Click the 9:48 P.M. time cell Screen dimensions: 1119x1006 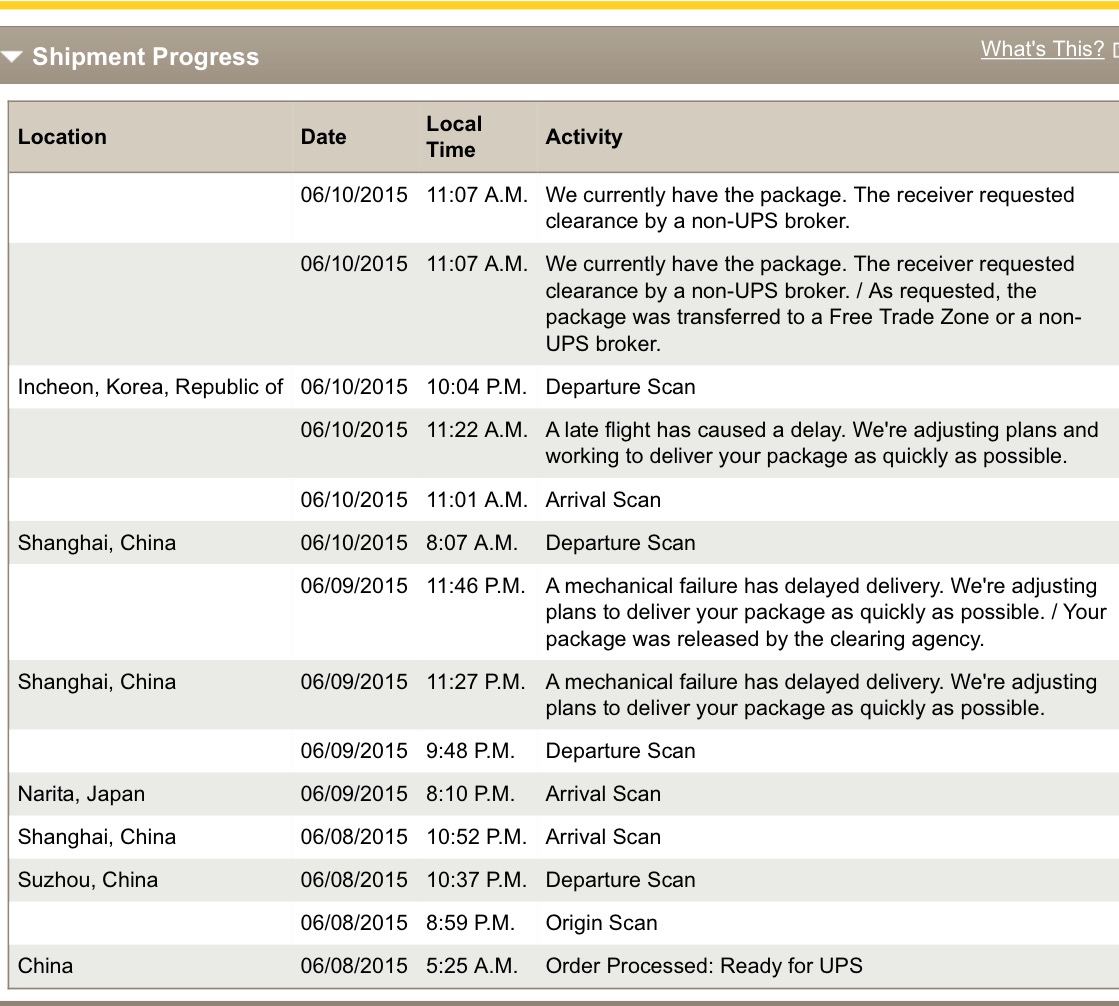pyautogui.click(x=470, y=751)
